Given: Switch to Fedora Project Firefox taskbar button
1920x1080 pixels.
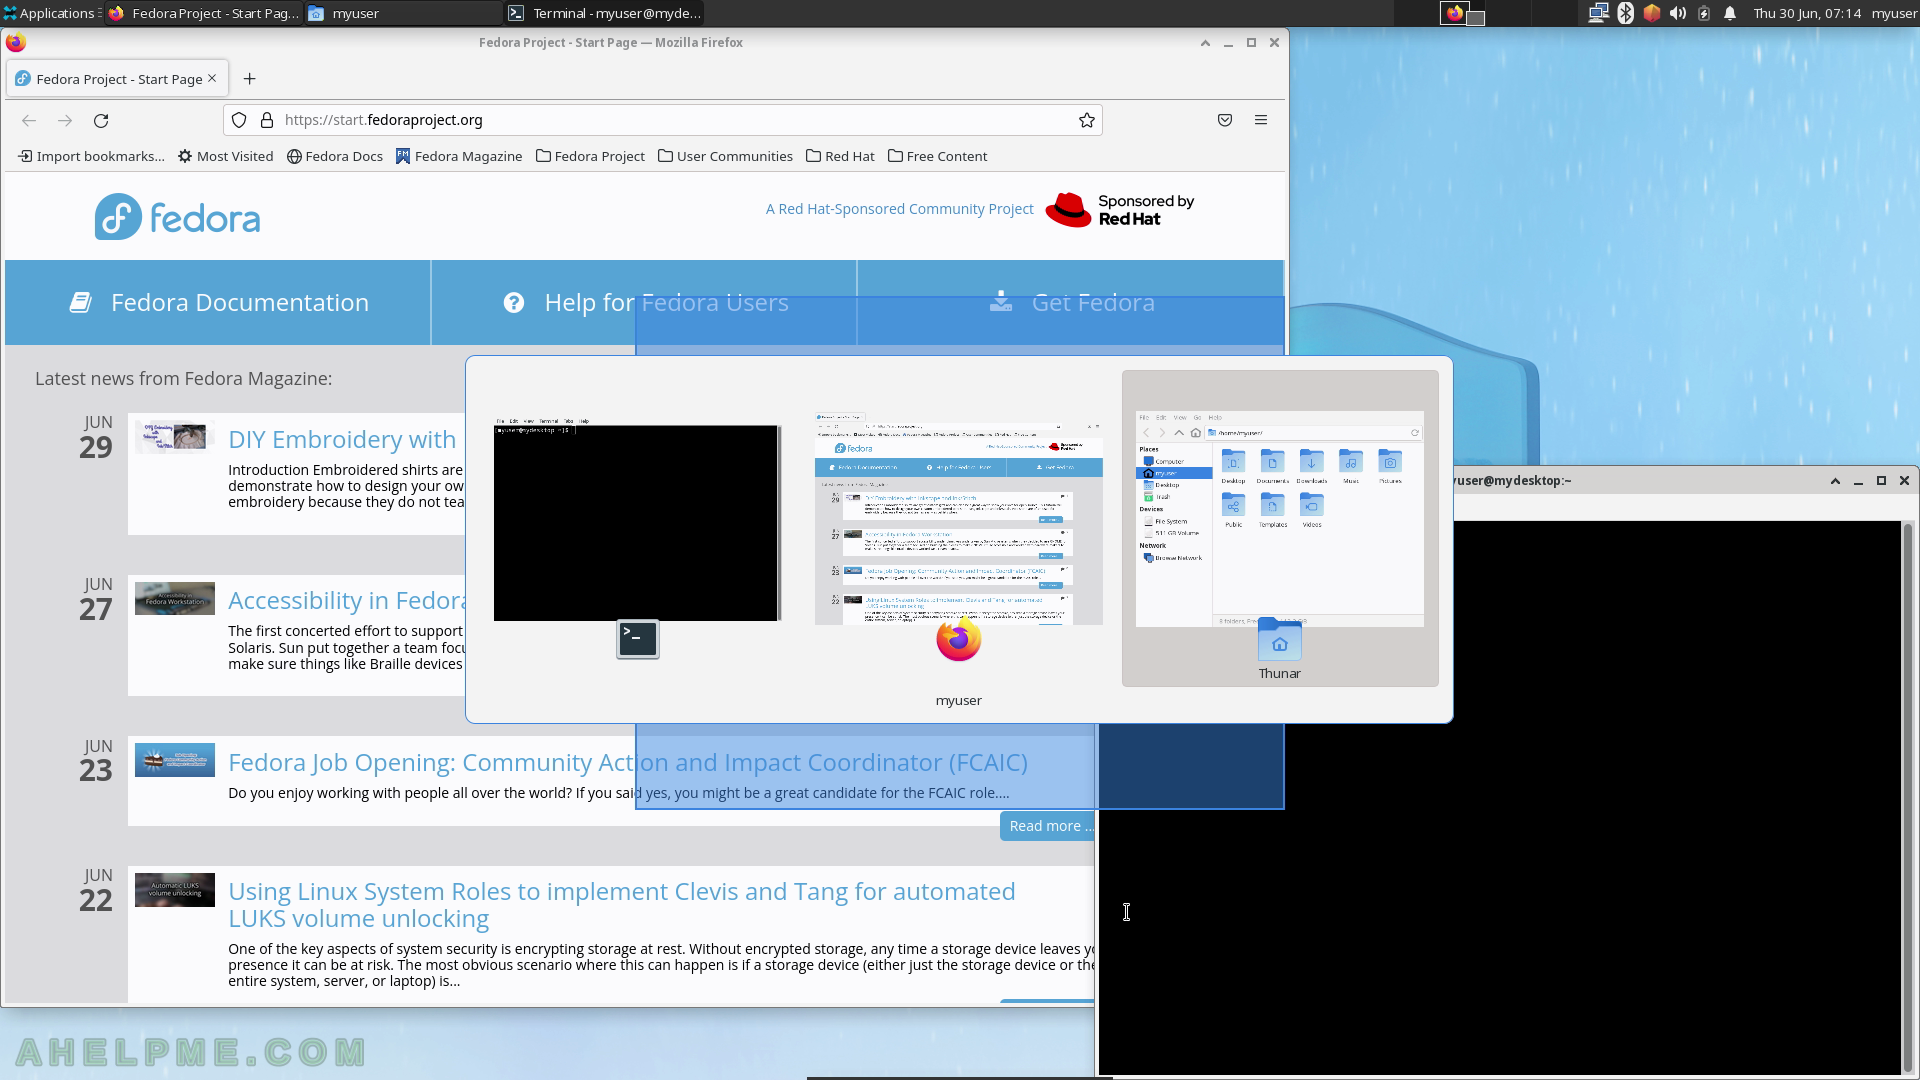Looking at the screenshot, I should (x=203, y=13).
